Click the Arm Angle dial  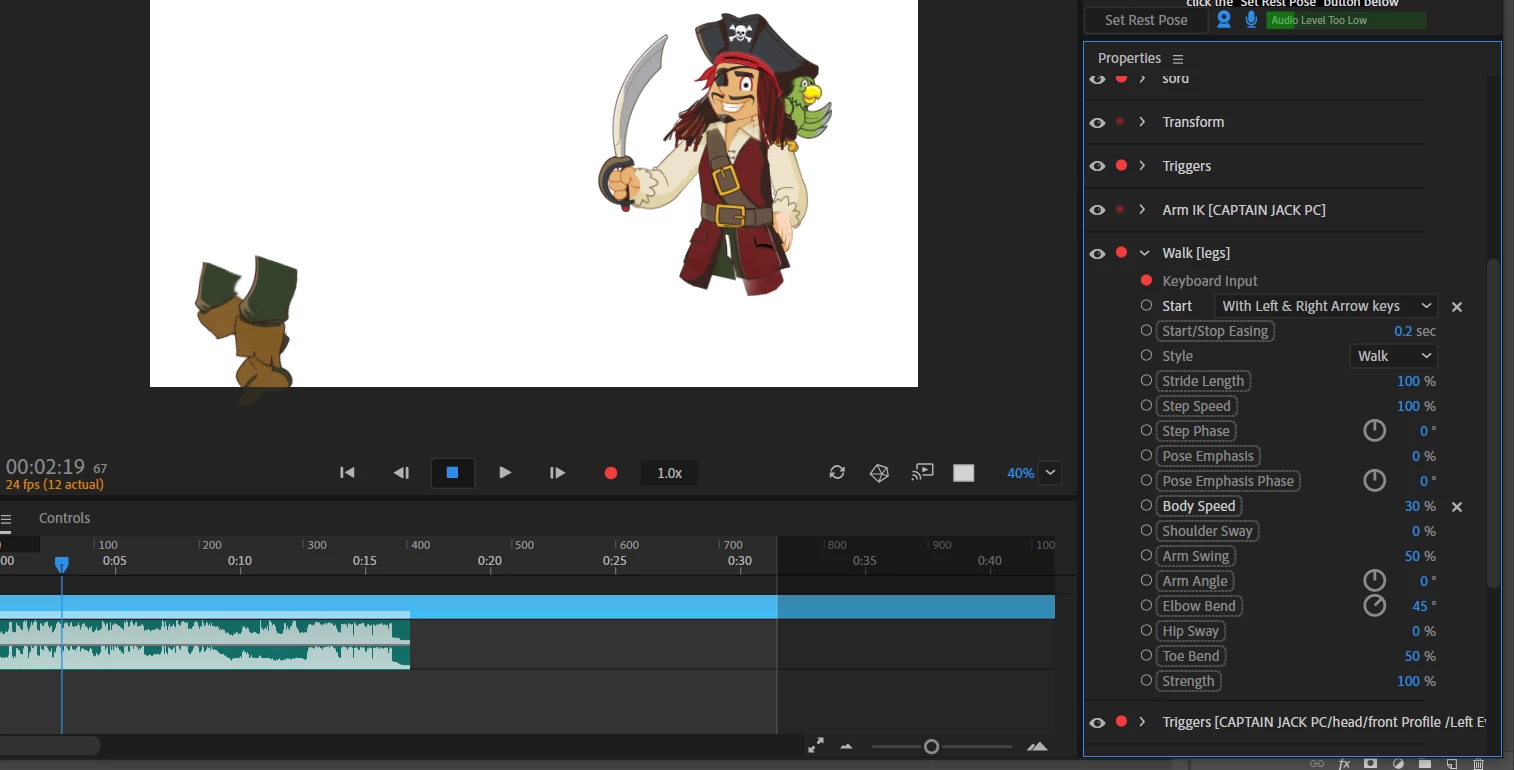pos(1375,581)
